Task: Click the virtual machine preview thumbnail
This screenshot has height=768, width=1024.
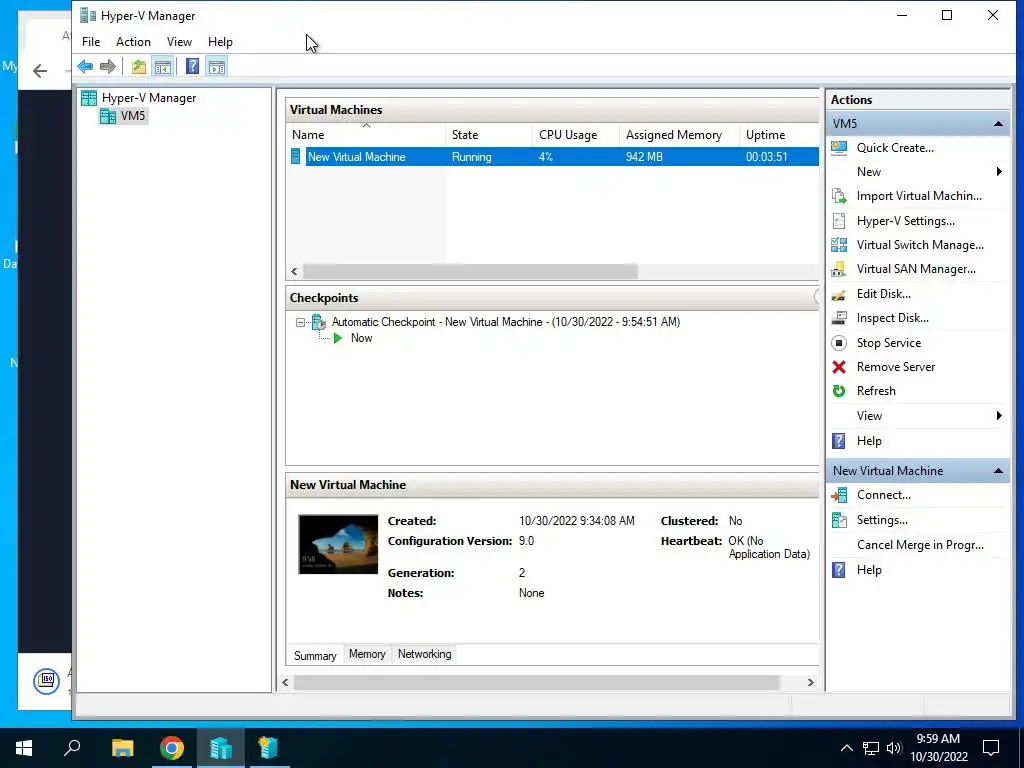Action: (338, 545)
